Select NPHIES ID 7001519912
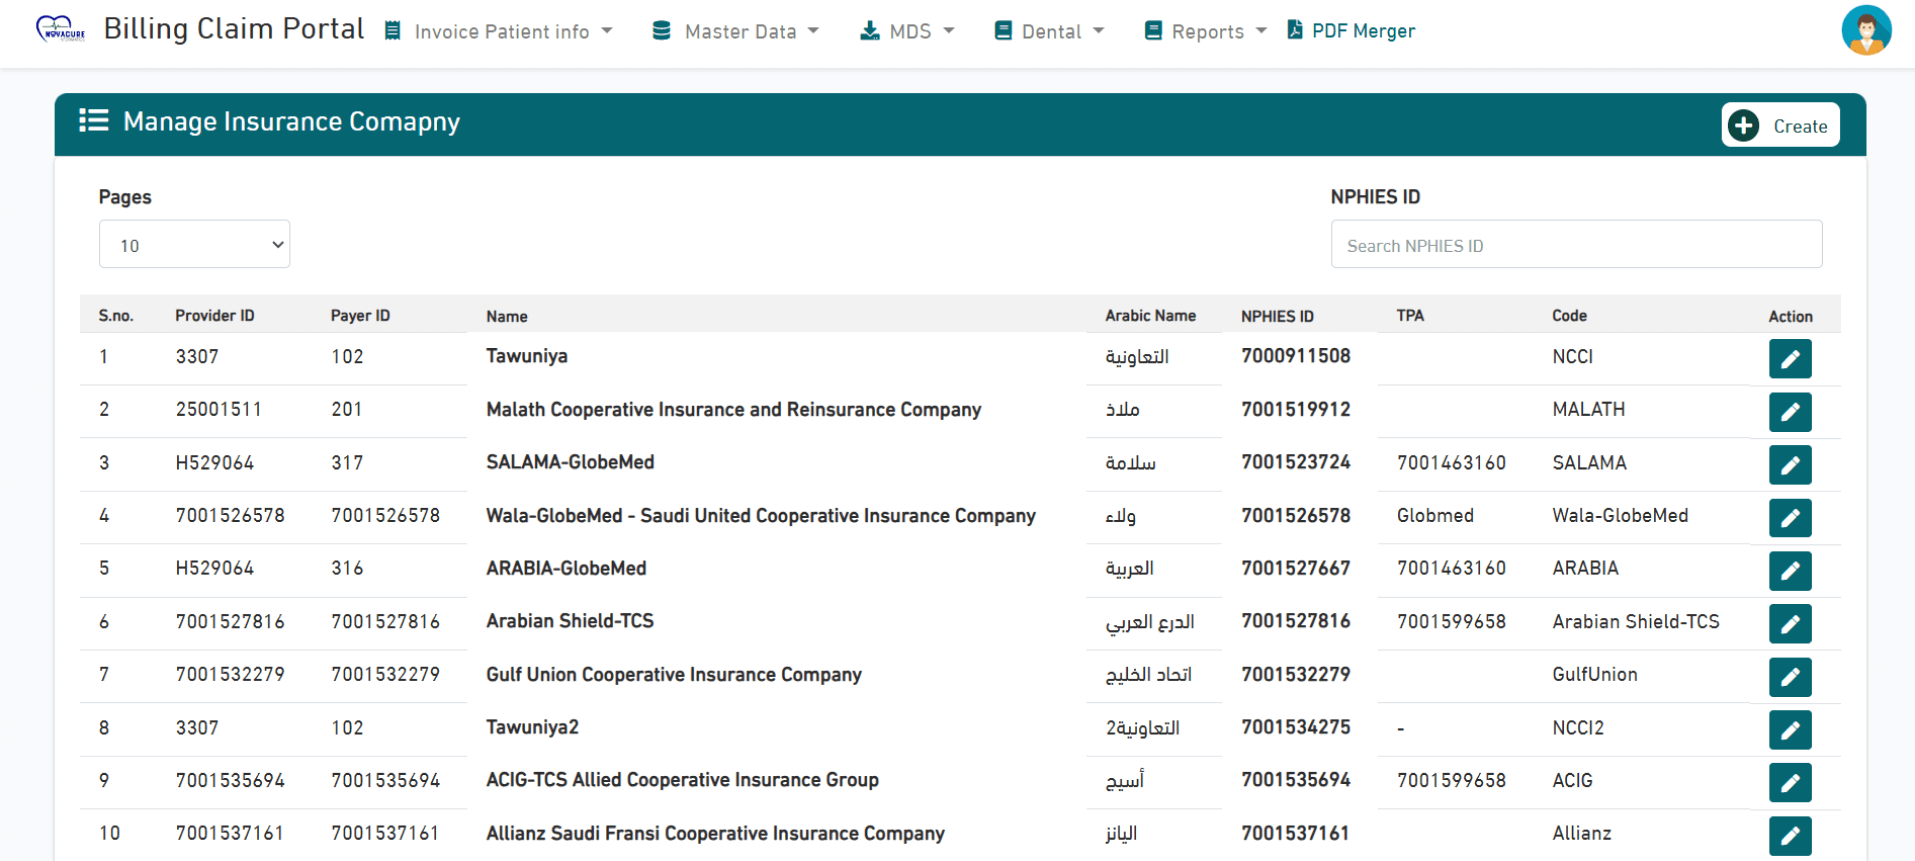The image size is (1915, 861). coord(1296,409)
